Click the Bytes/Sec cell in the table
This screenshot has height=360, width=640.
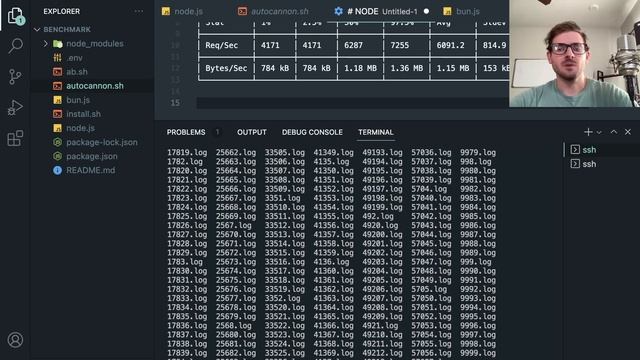click(x=226, y=68)
